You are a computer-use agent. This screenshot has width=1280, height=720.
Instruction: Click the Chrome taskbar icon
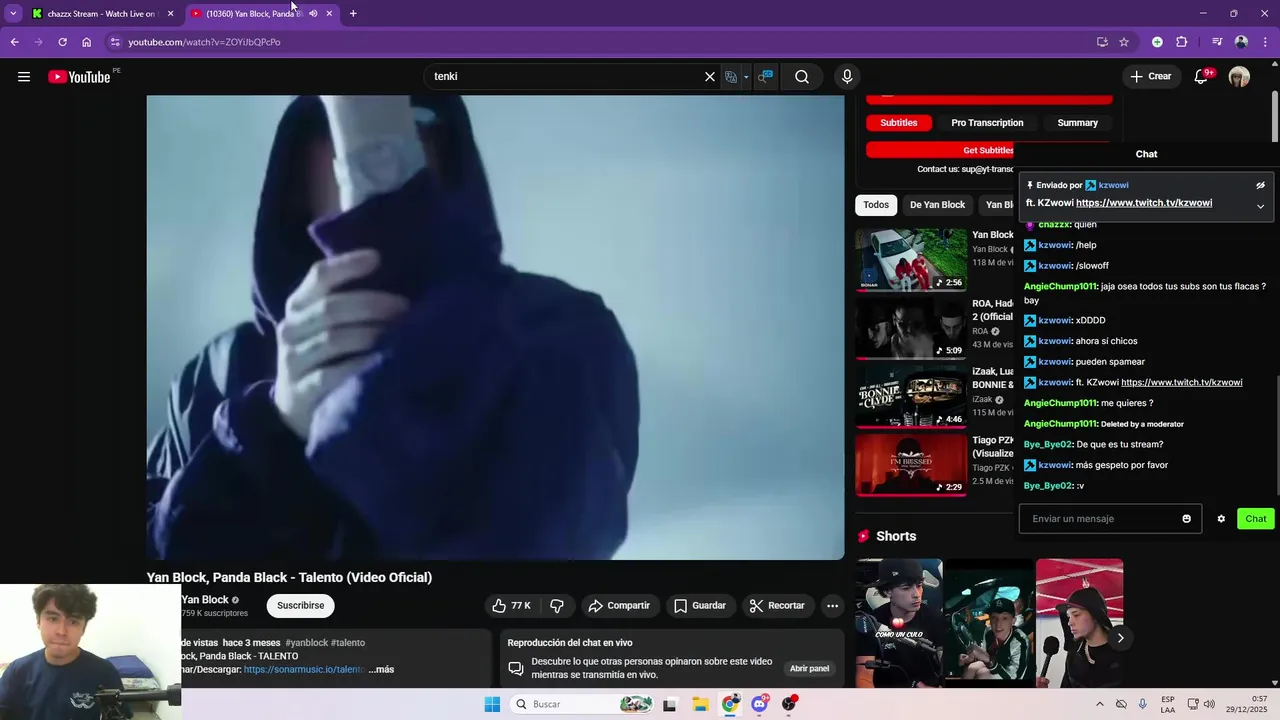coord(730,704)
